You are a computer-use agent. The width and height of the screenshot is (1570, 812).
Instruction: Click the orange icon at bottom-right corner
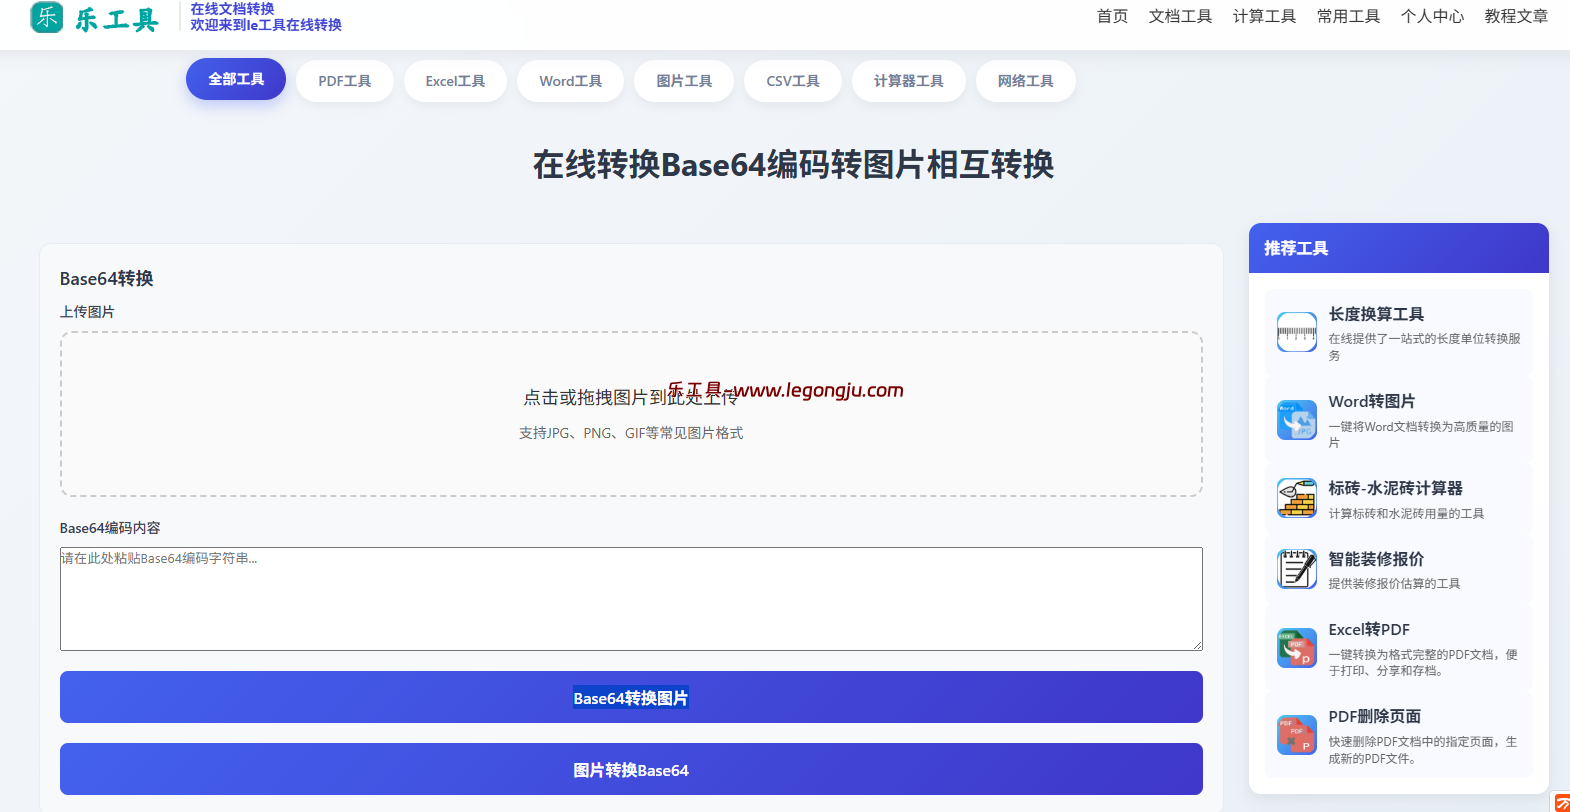click(1561, 803)
